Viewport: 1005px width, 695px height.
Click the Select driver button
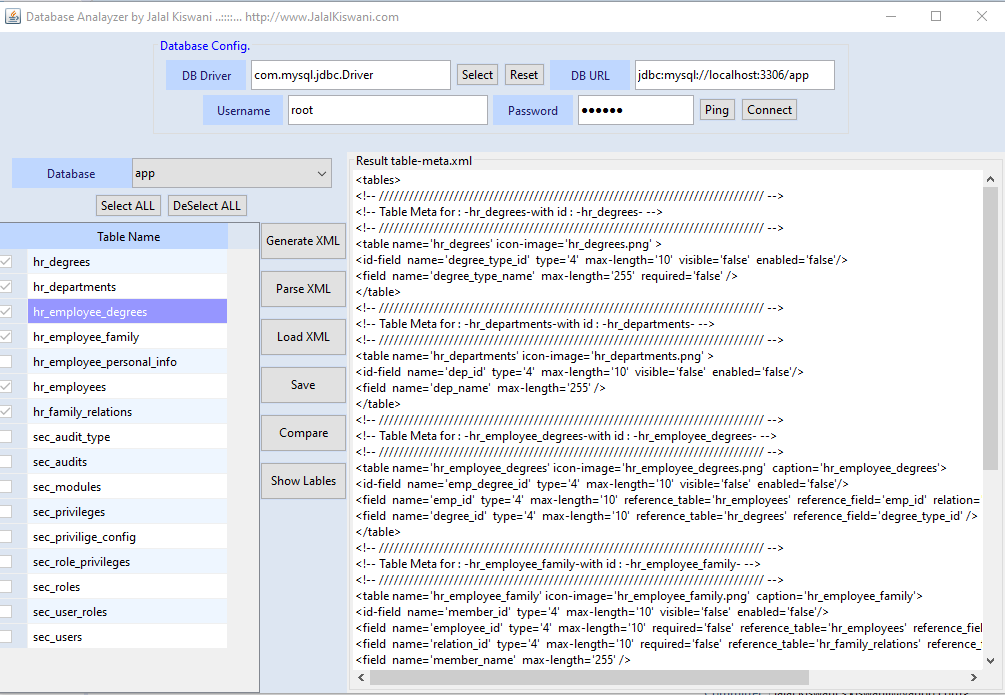coord(477,75)
